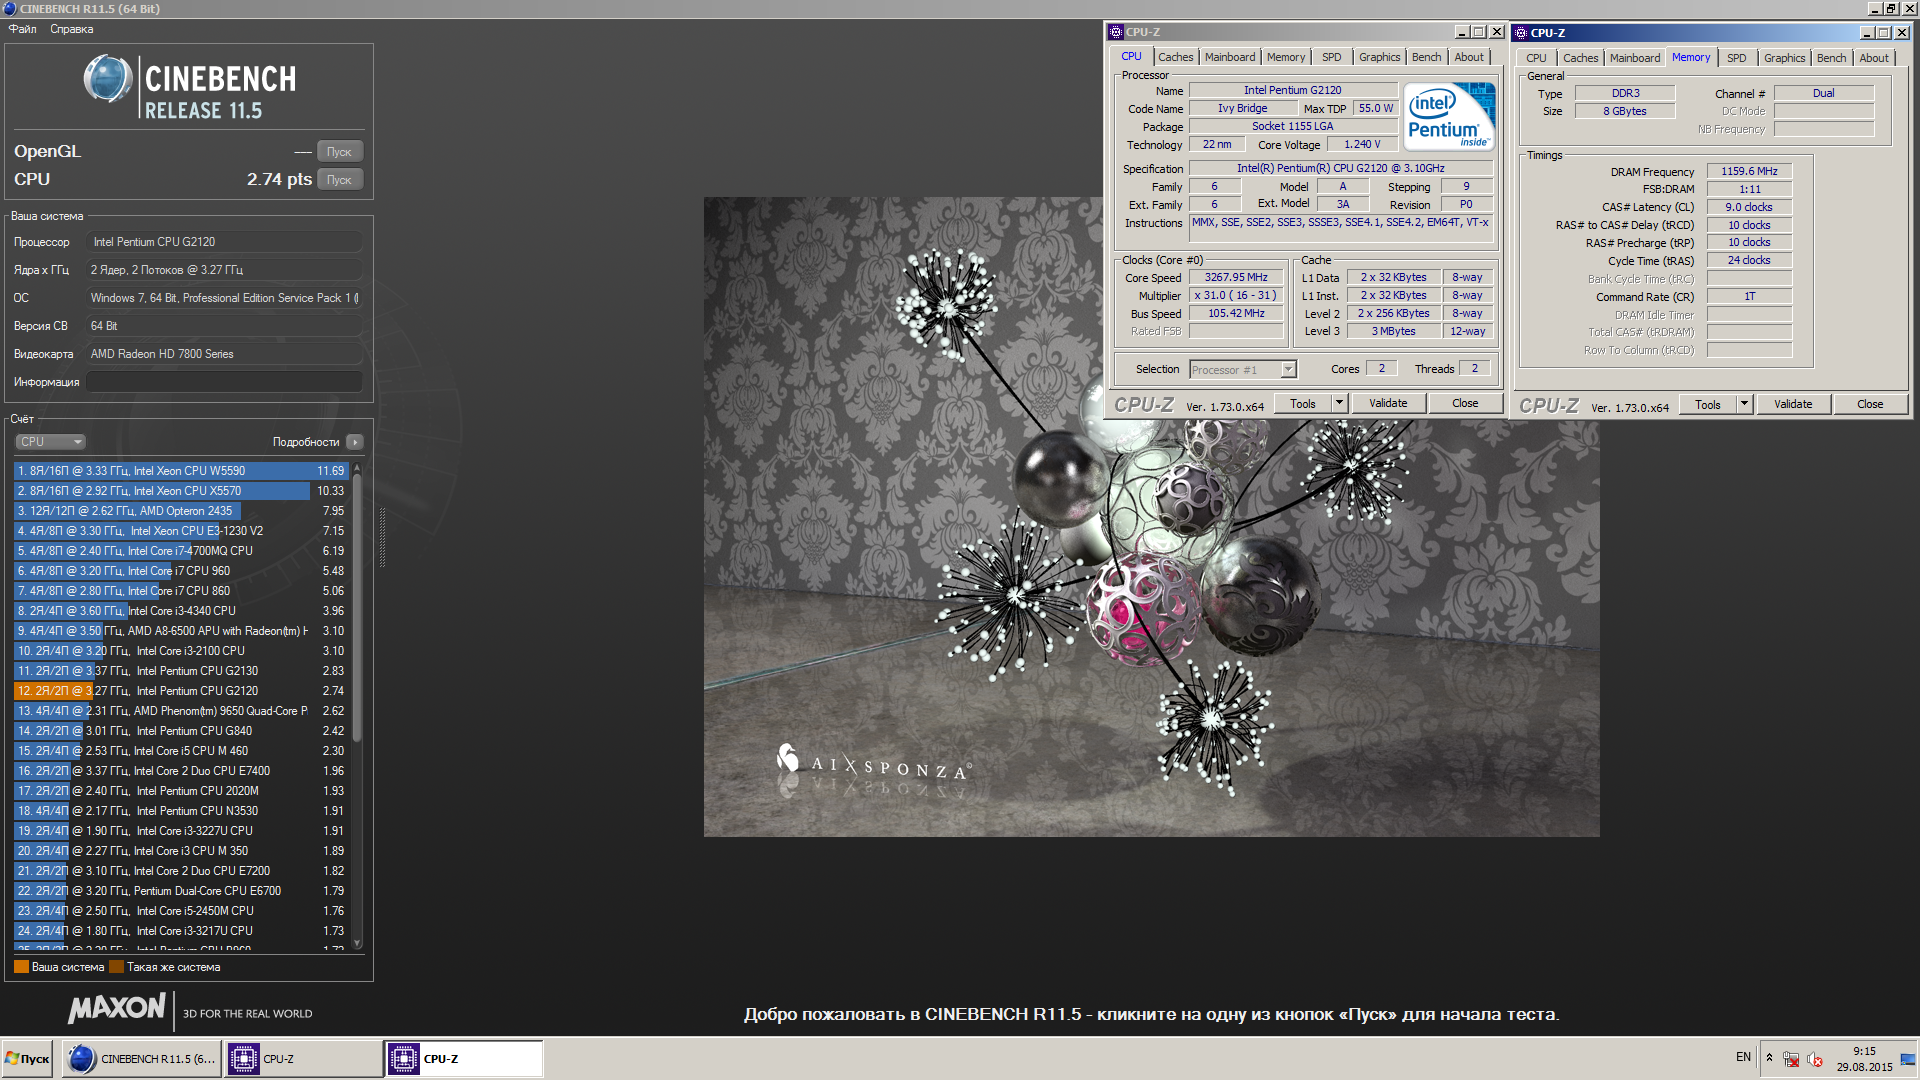Image resolution: width=1920 pixels, height=1080 pixels.
Task: Click the Cinebench title bar icon
Action: 10,8
